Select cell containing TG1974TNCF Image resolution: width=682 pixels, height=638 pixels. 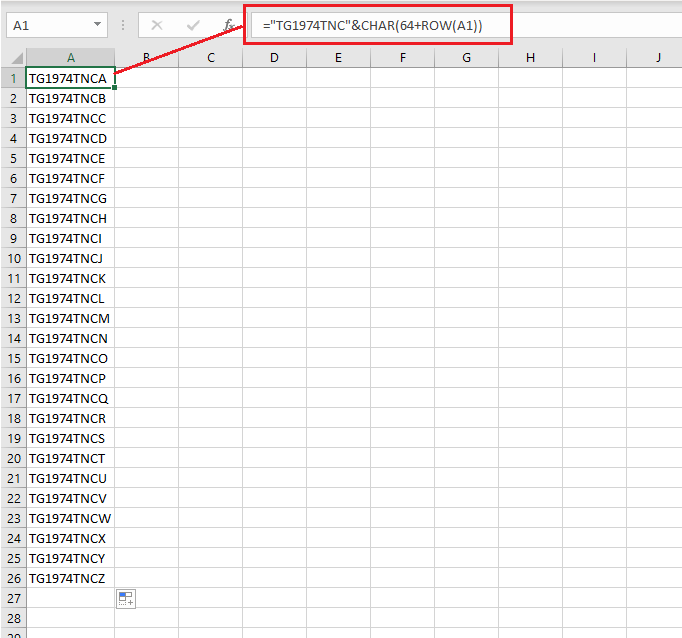click(70, 178)
